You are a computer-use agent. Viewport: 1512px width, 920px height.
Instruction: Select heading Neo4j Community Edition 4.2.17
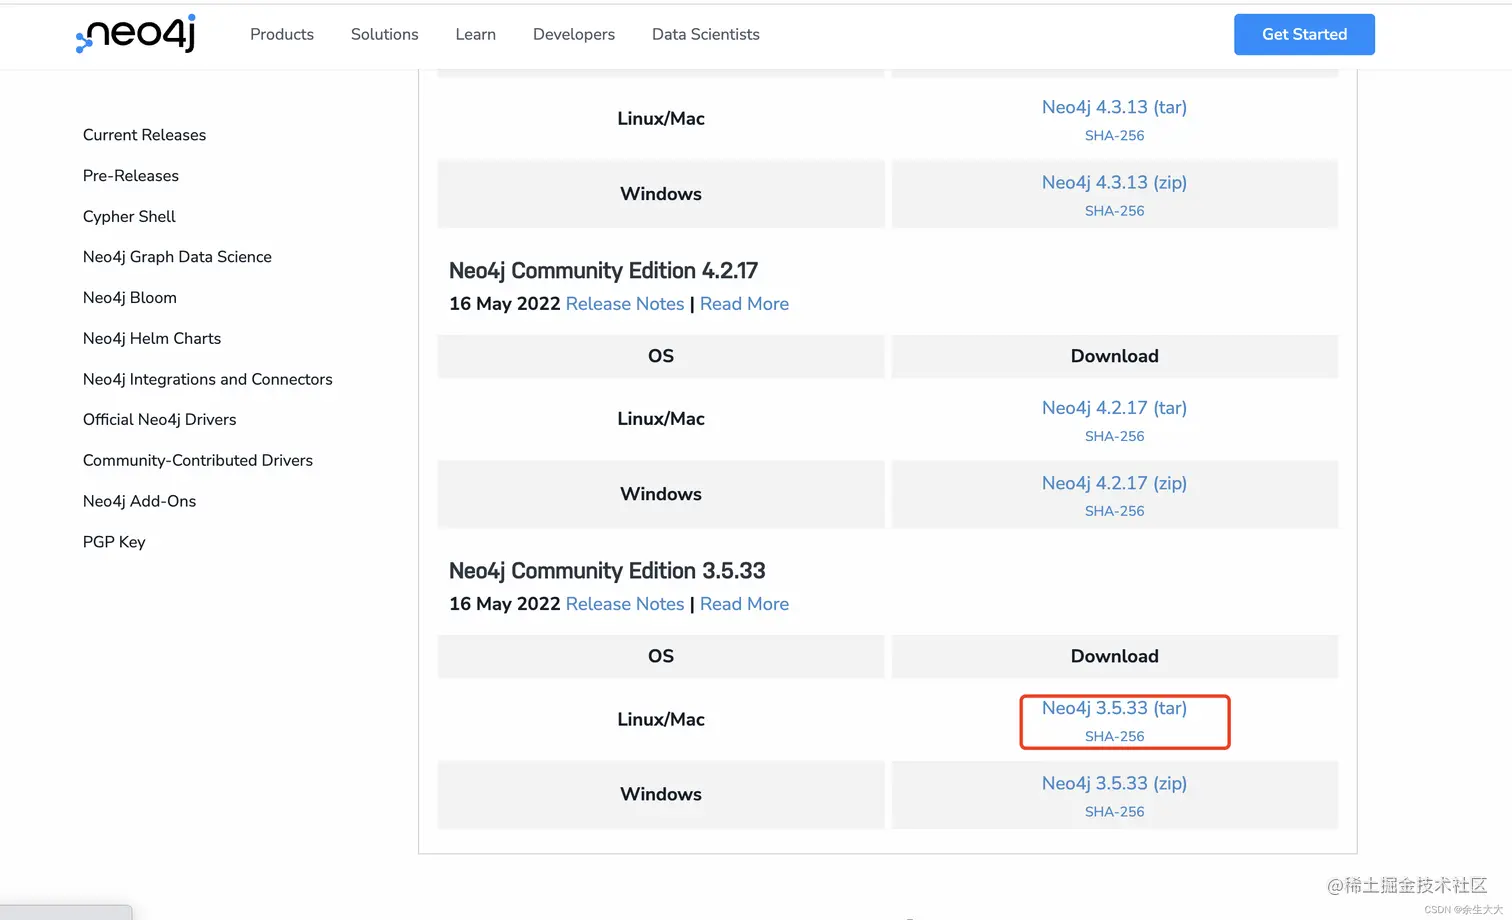point(603,271)
